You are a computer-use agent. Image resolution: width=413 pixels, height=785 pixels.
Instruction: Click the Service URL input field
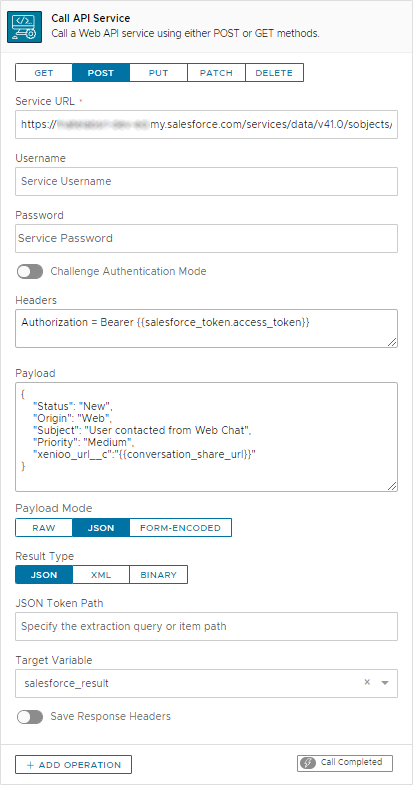[x=206, y=124]
